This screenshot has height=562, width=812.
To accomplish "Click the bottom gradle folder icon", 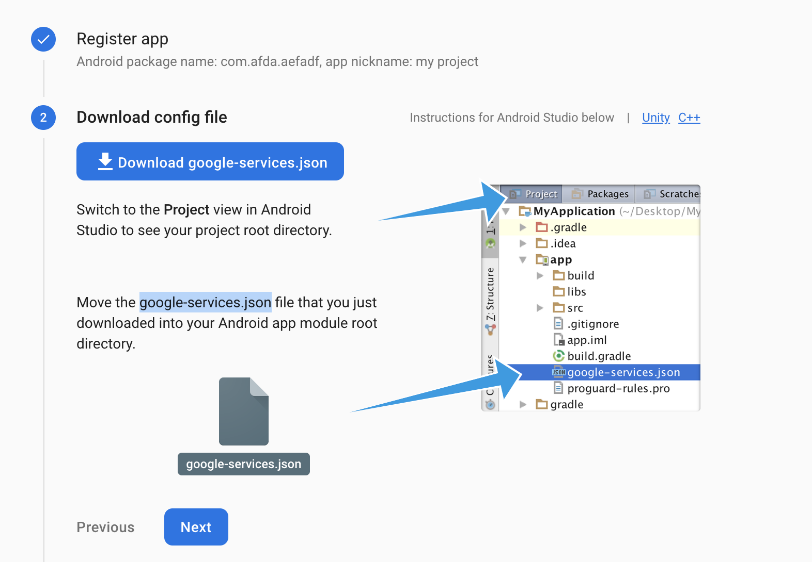I will pyautogui.click(x=542, y=404).
